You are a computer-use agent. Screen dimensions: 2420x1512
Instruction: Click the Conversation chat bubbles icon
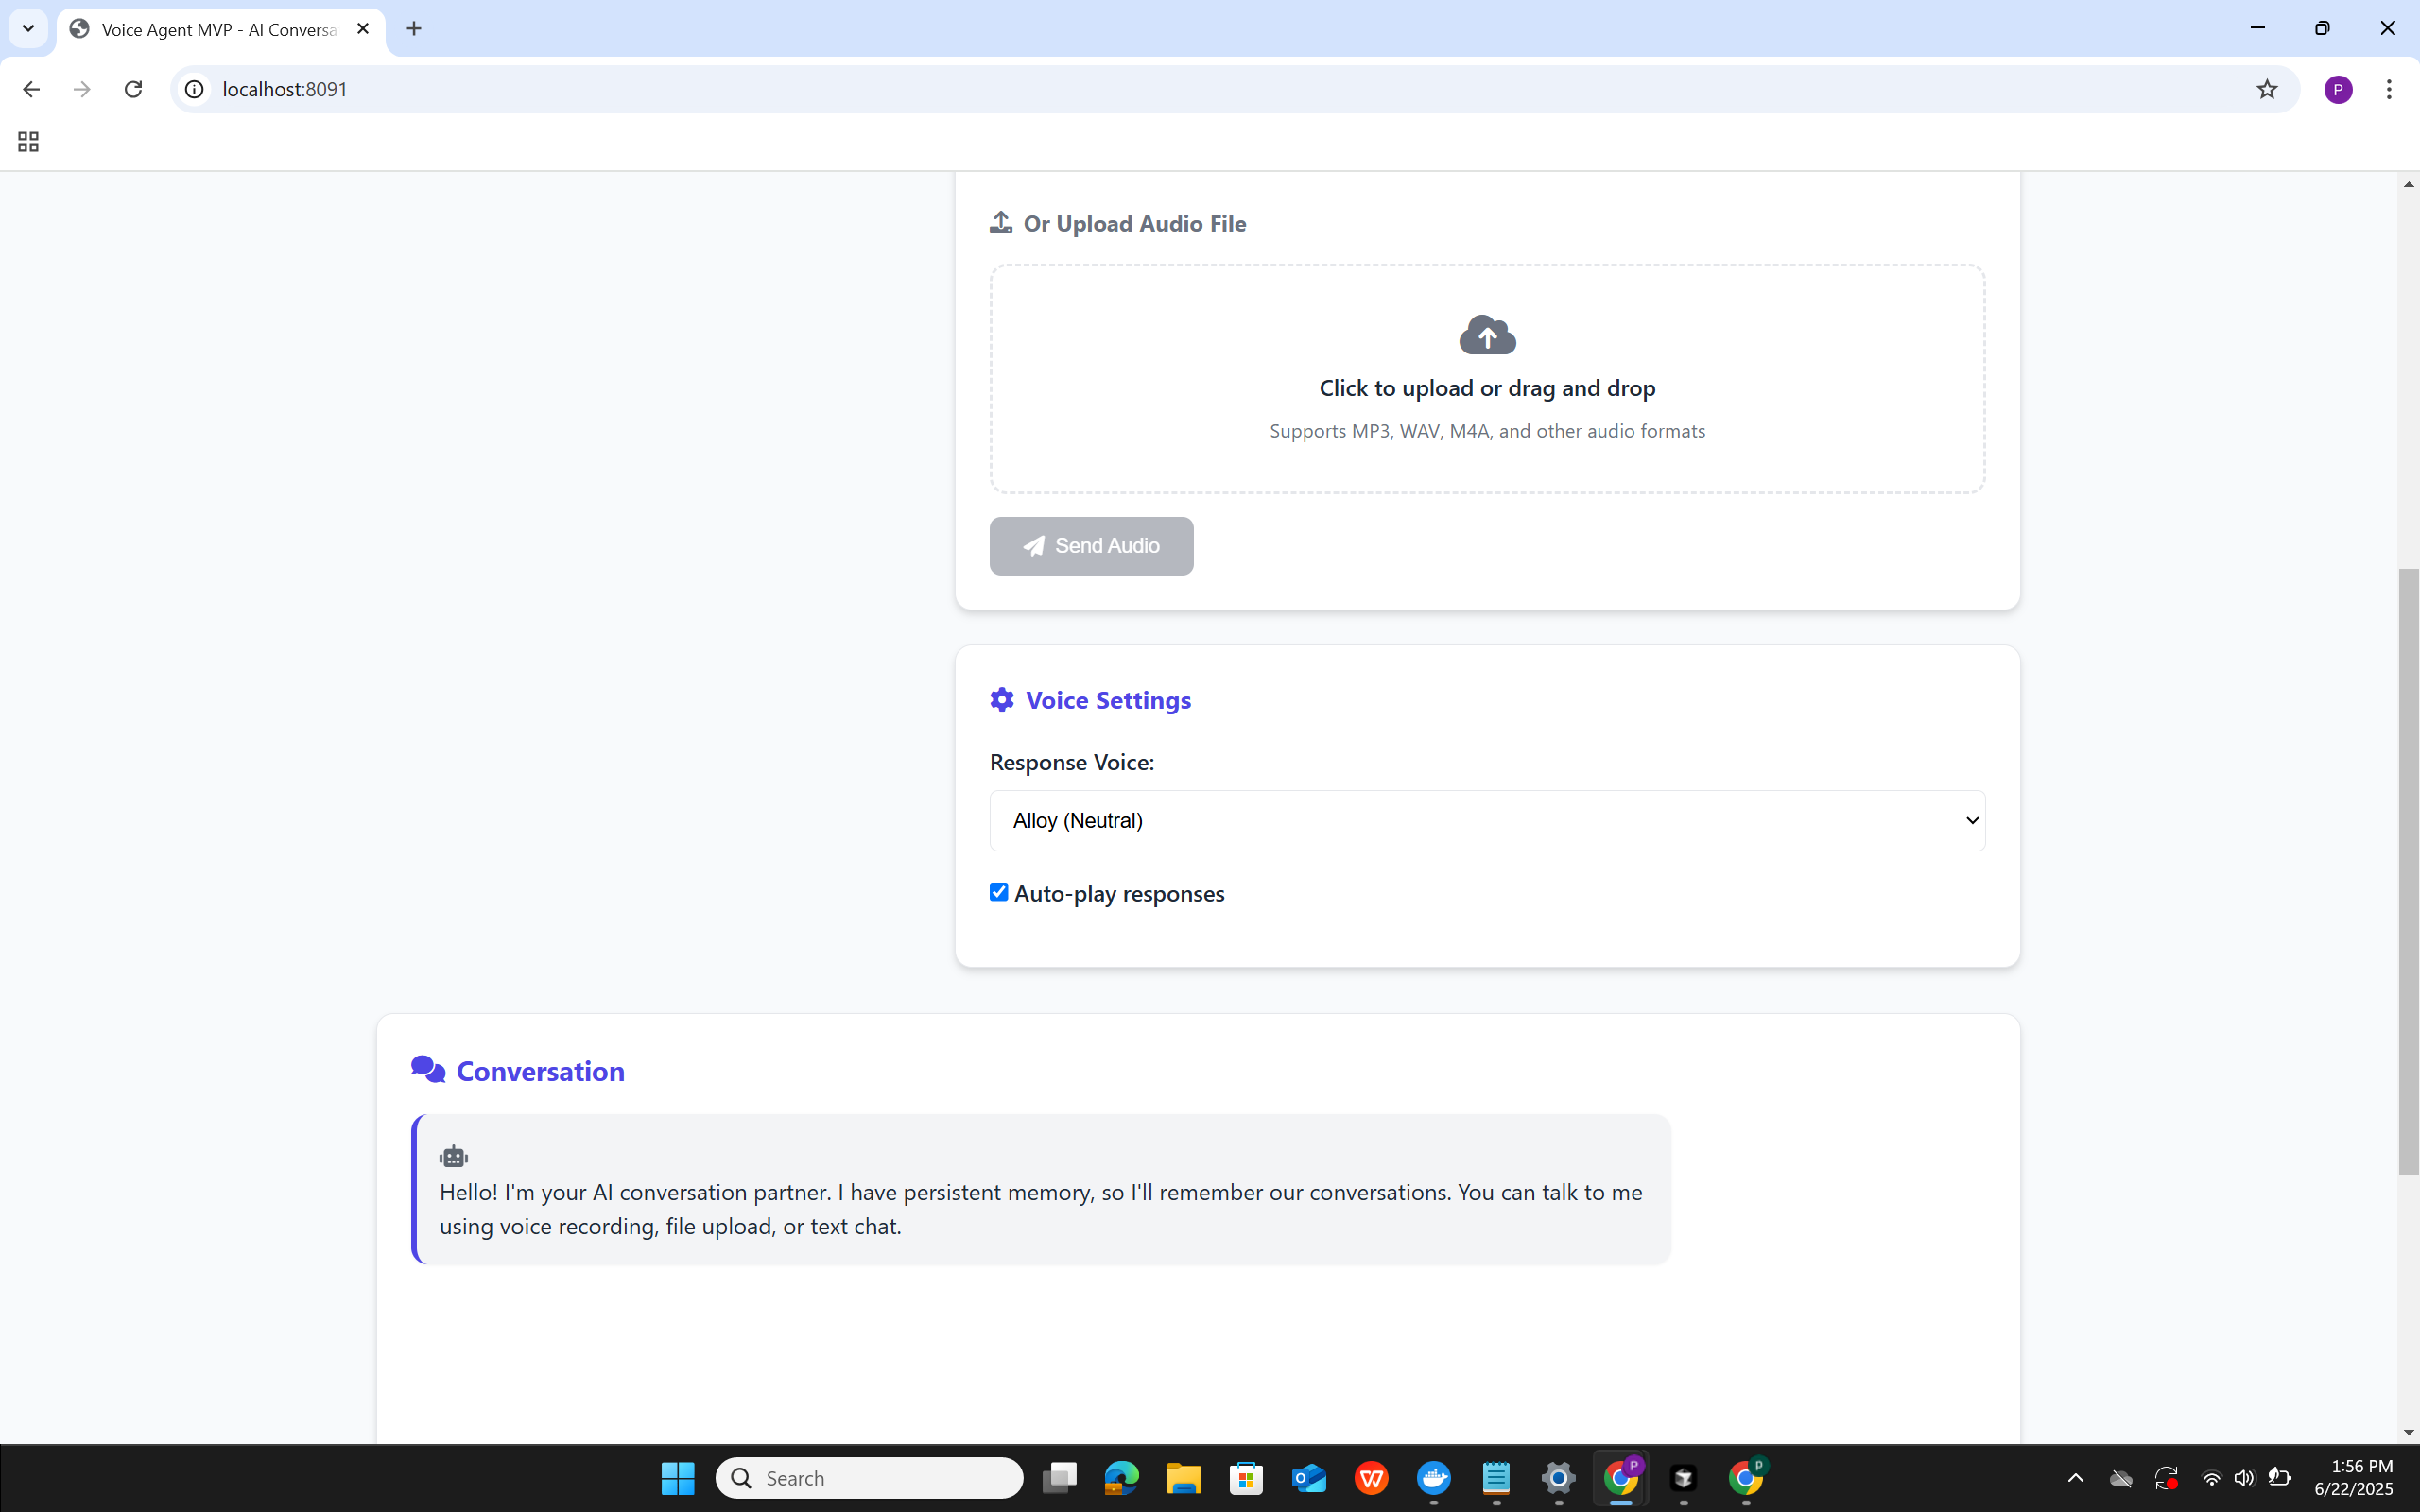pos(428,1070)
